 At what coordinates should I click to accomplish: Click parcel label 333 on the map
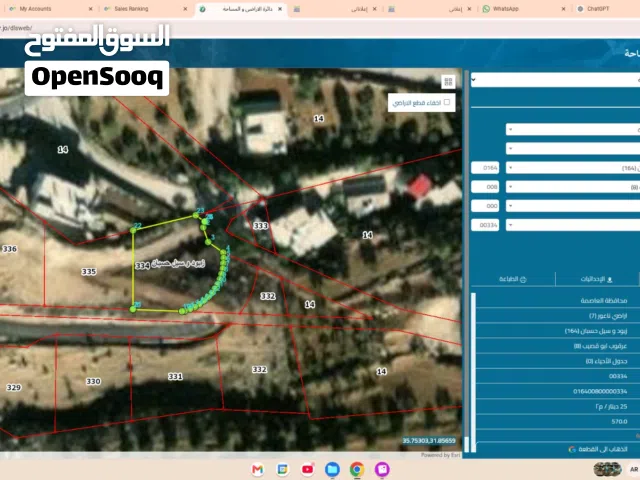pos(261,226)
